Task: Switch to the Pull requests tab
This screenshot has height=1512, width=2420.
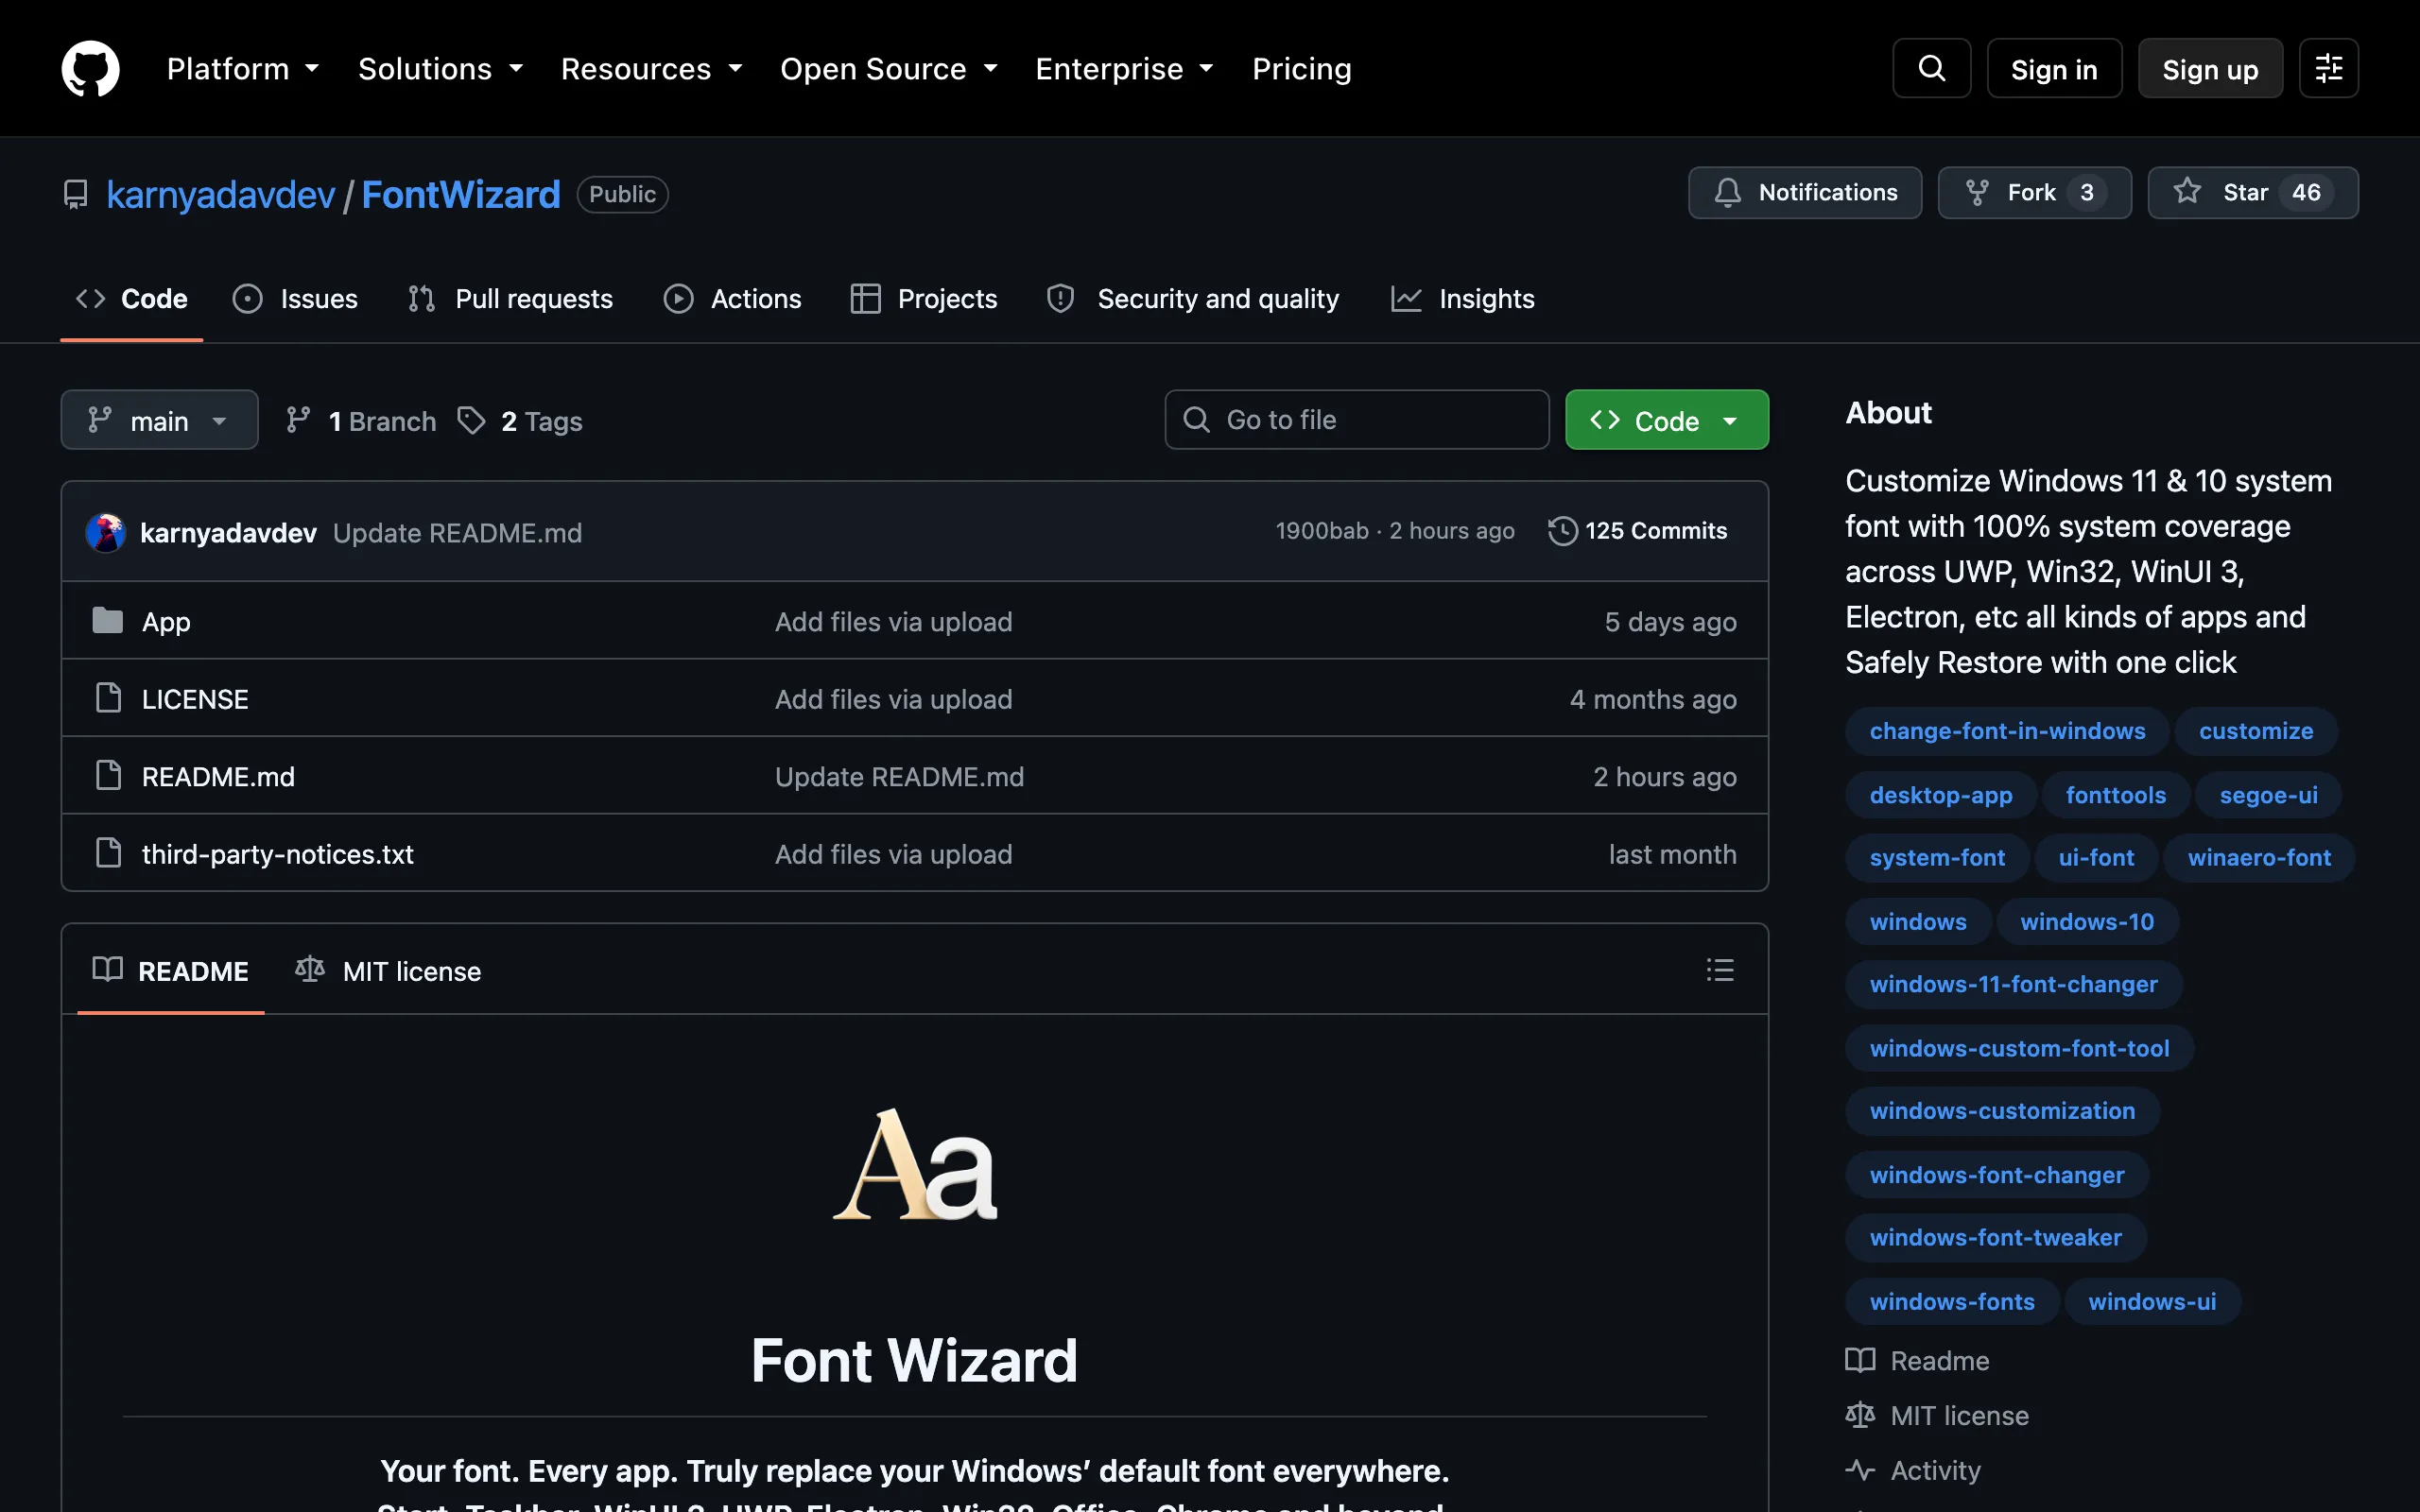Action: point(510,299)
